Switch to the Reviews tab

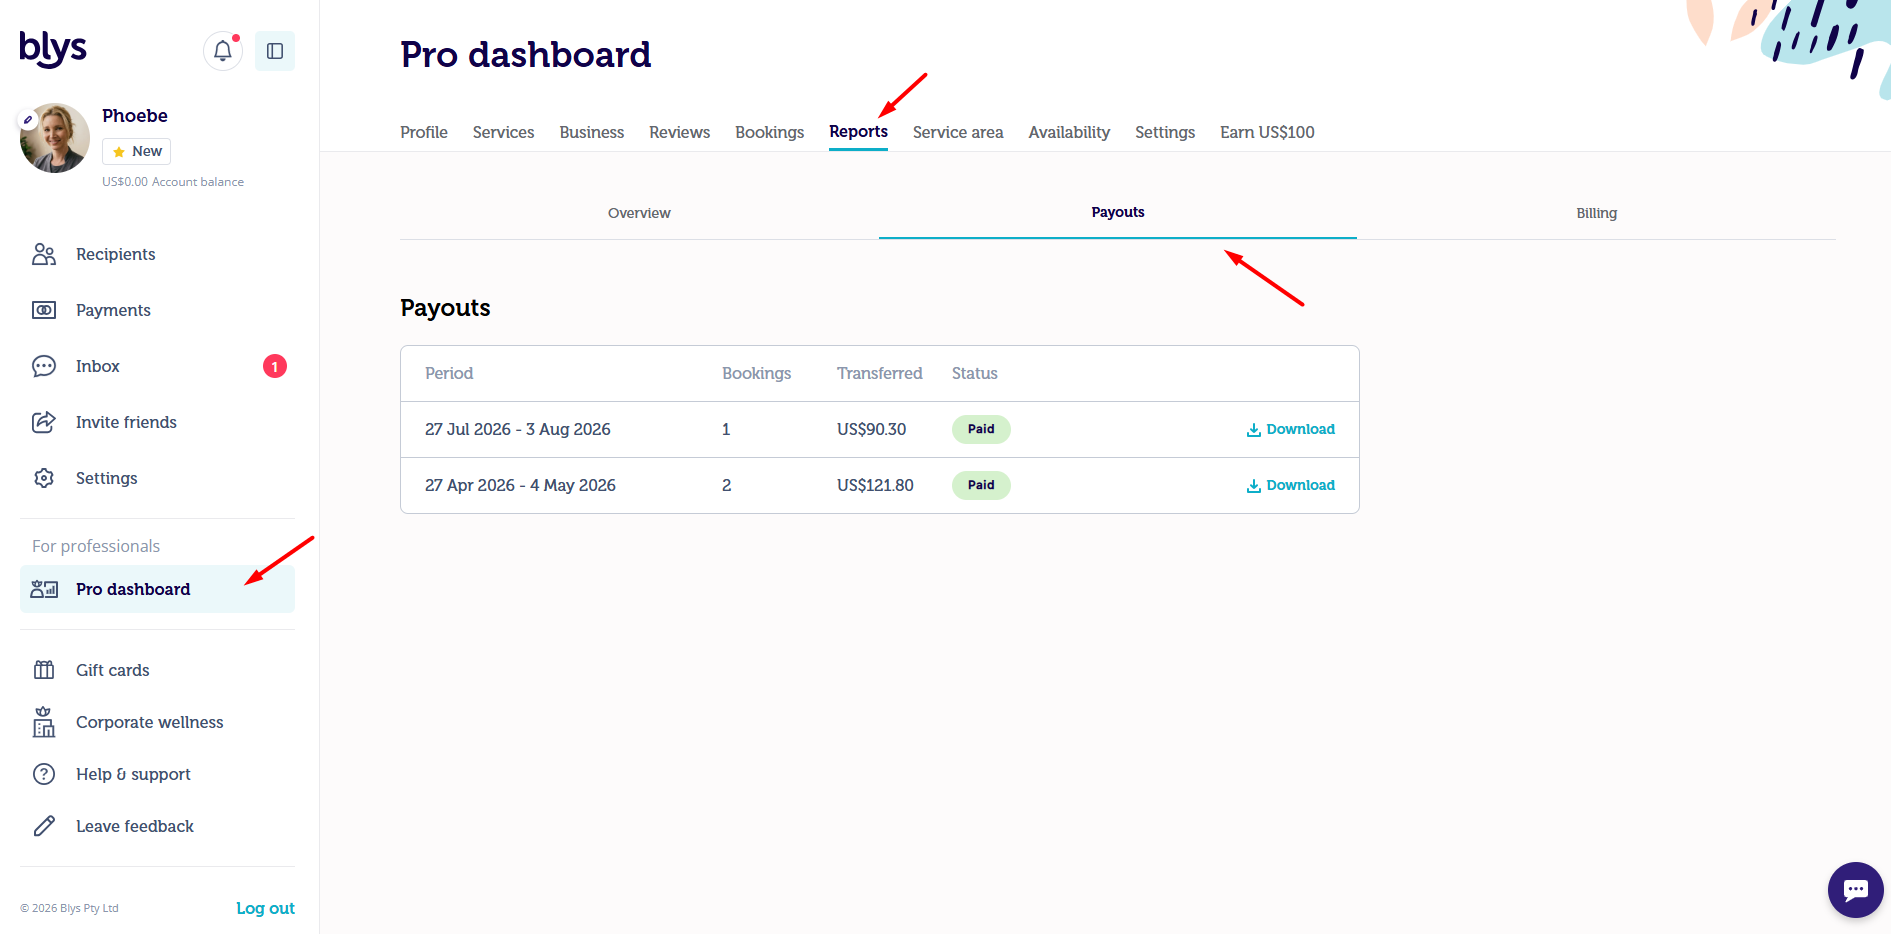(x=680, y=132)
